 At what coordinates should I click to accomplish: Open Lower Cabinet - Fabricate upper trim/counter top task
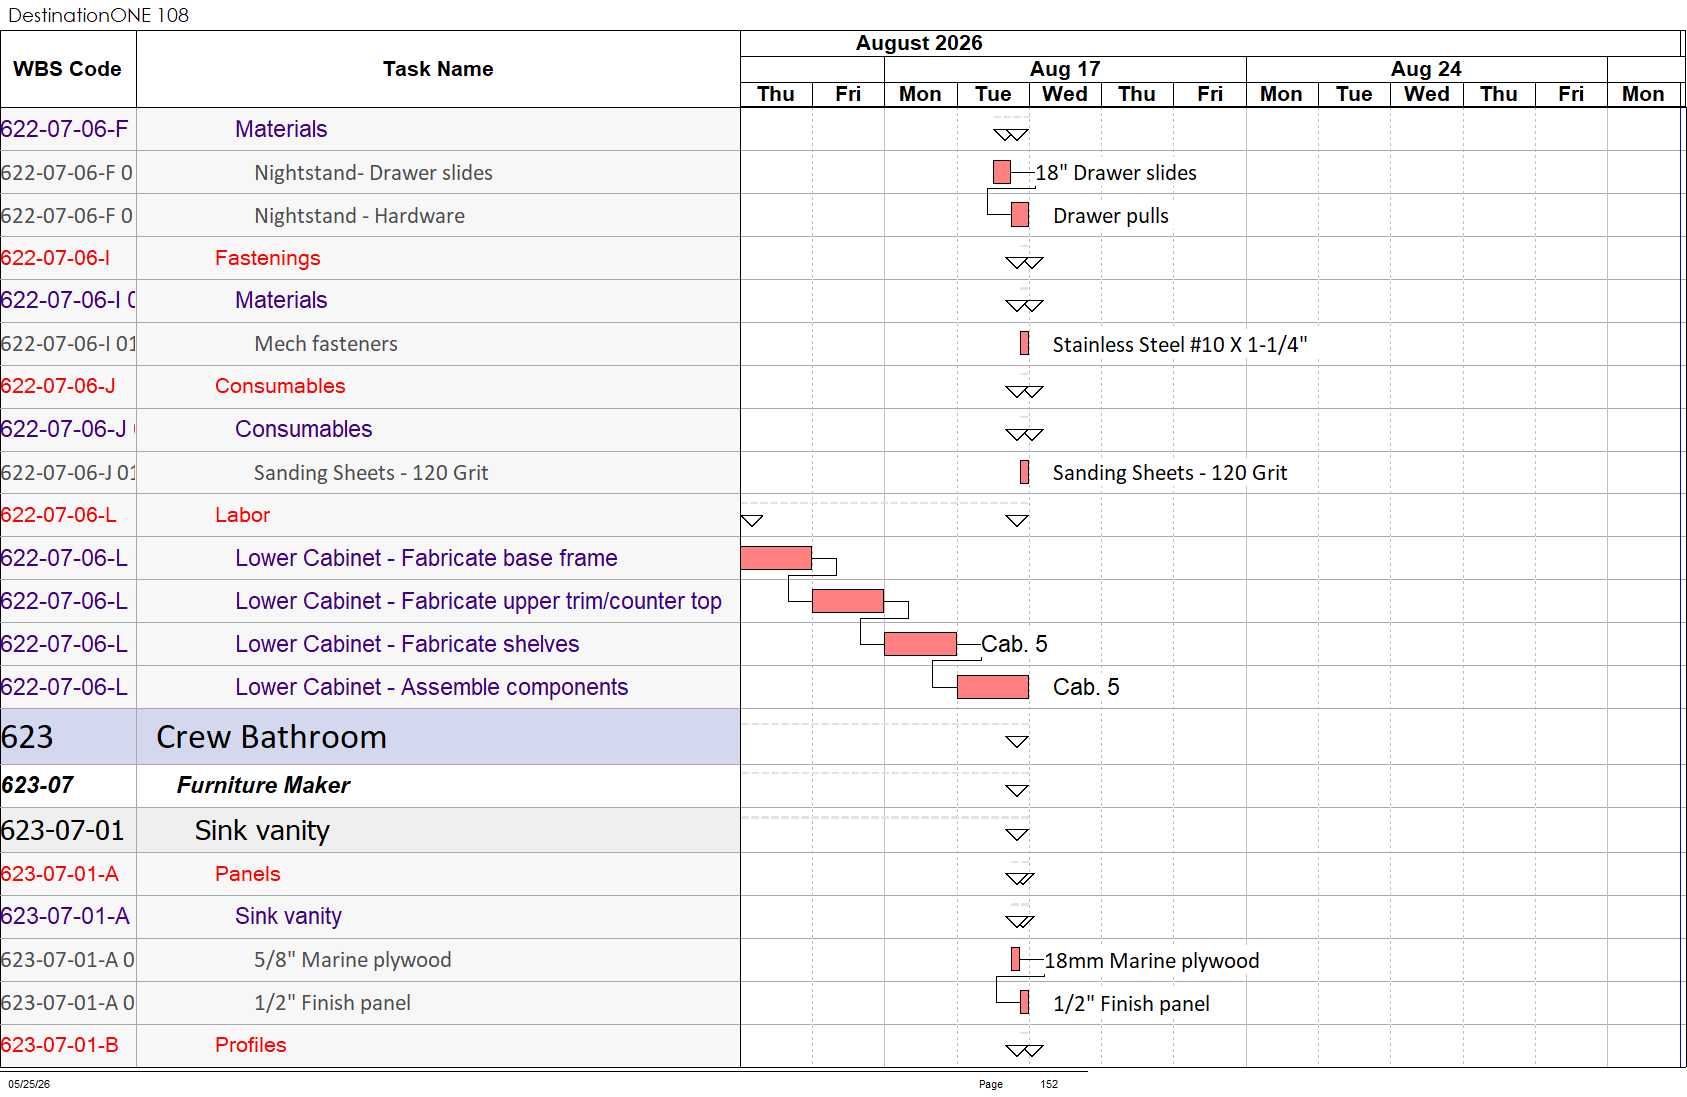pos(478,601)
